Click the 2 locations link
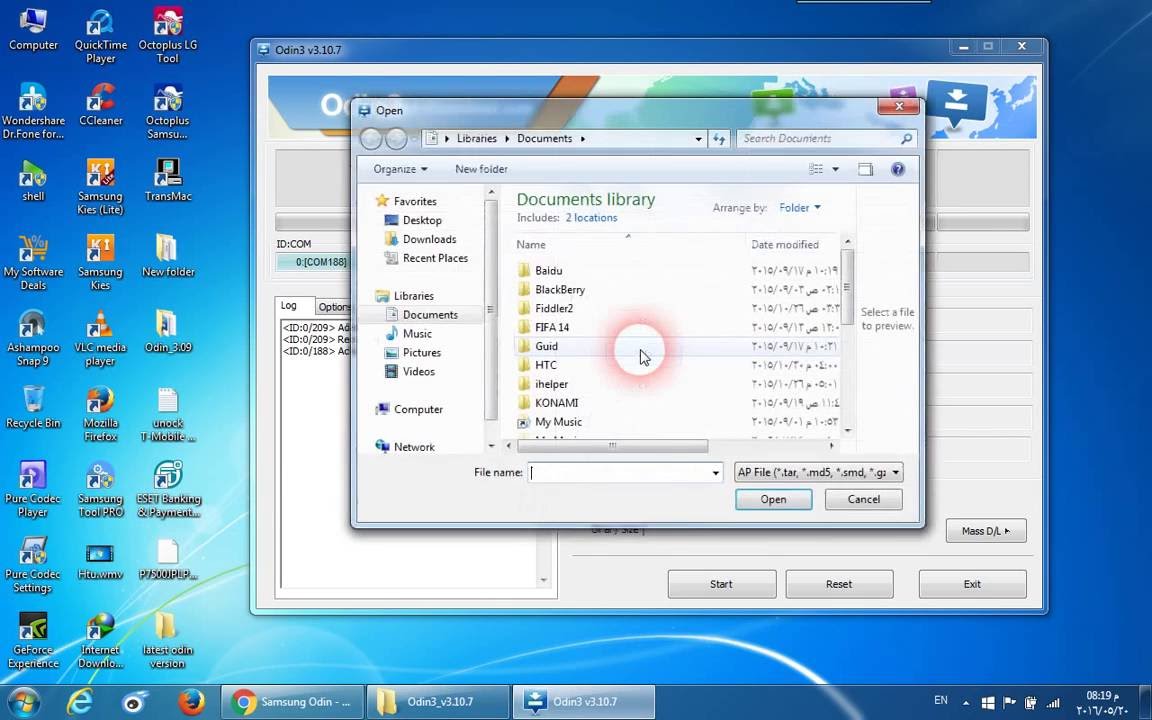This screenshot has width=1152, height=720. click(x=591, y=217)
